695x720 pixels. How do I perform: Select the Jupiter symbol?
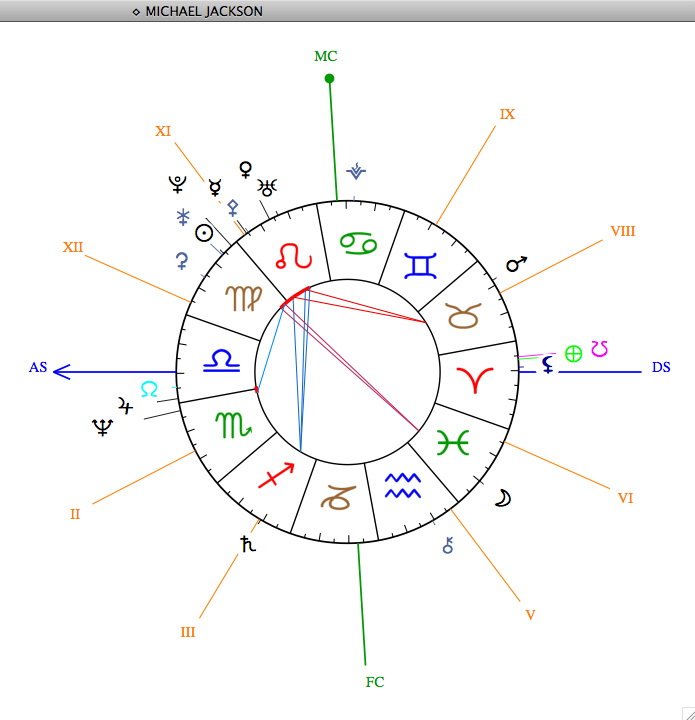pyautogui.click(x=125, y=406)
